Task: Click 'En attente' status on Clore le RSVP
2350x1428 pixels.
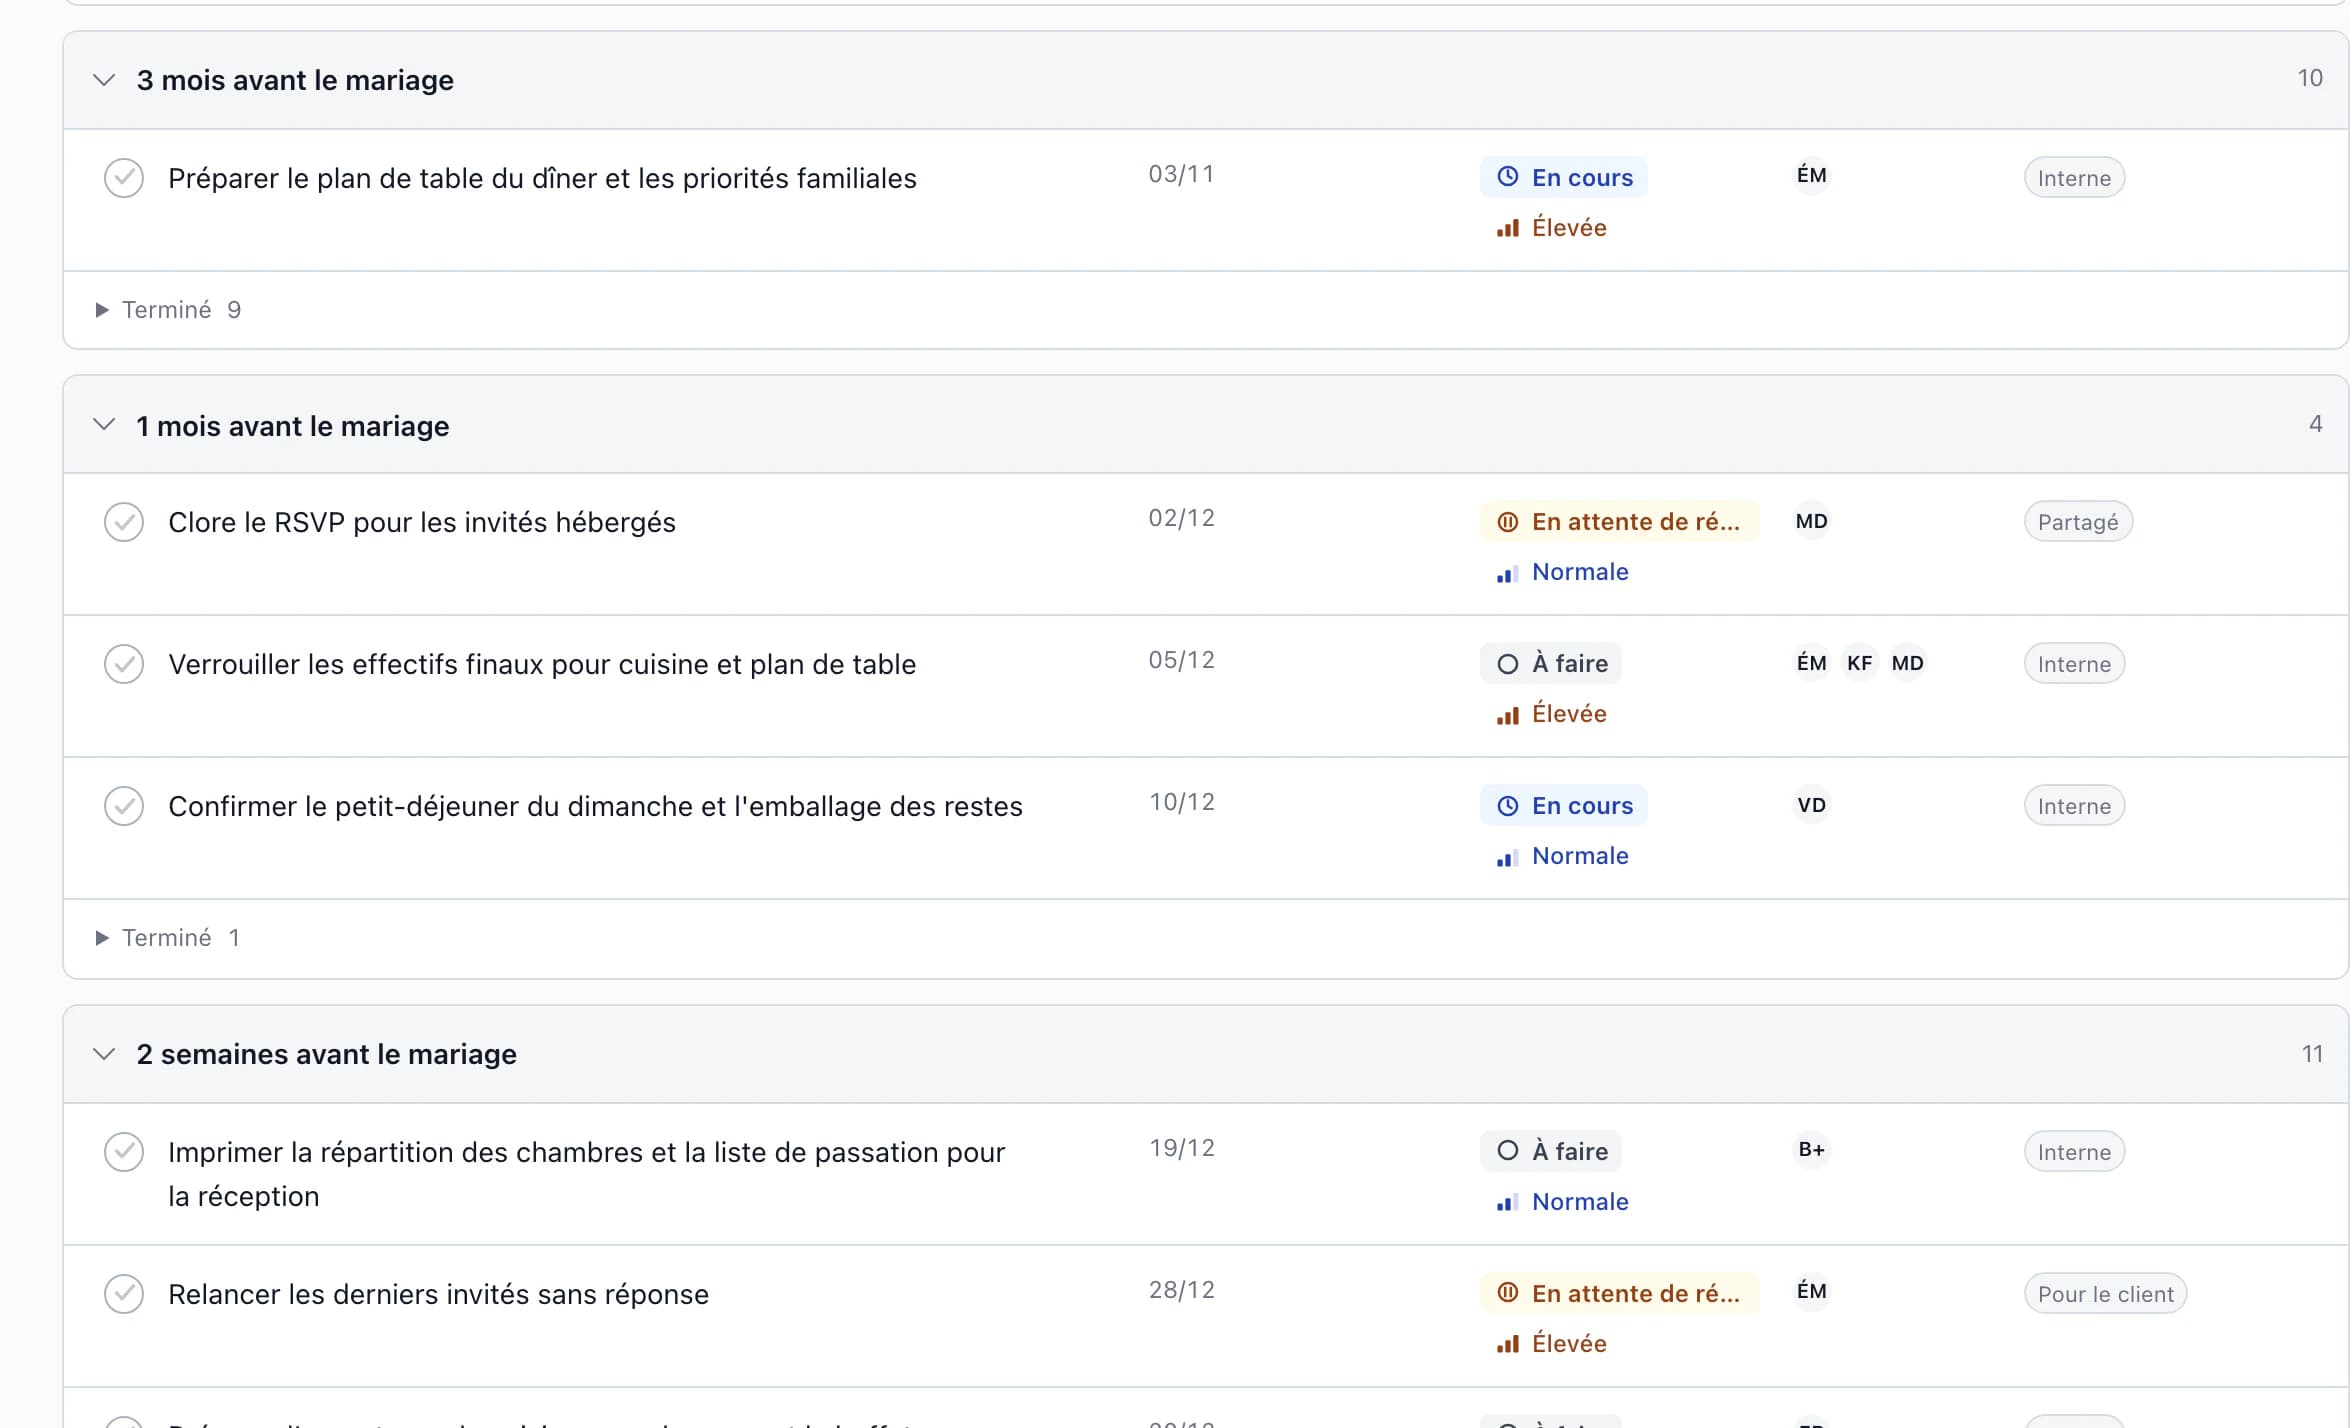Action: click(x=1619, y=521)
